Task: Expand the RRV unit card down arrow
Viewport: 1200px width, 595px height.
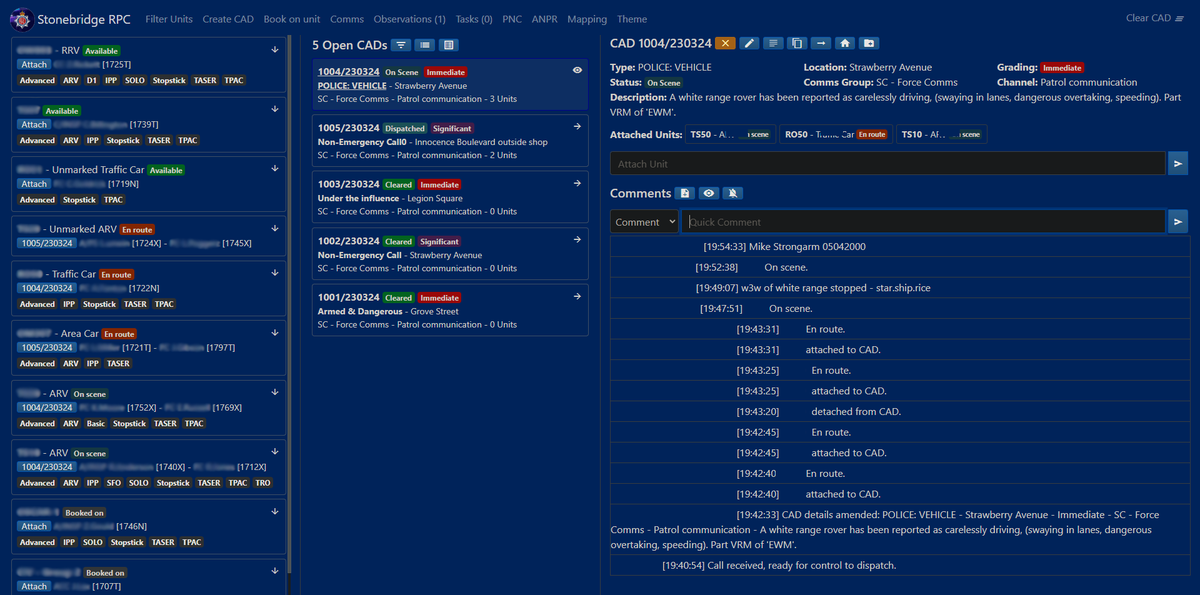Action: [x=275, y=49]
